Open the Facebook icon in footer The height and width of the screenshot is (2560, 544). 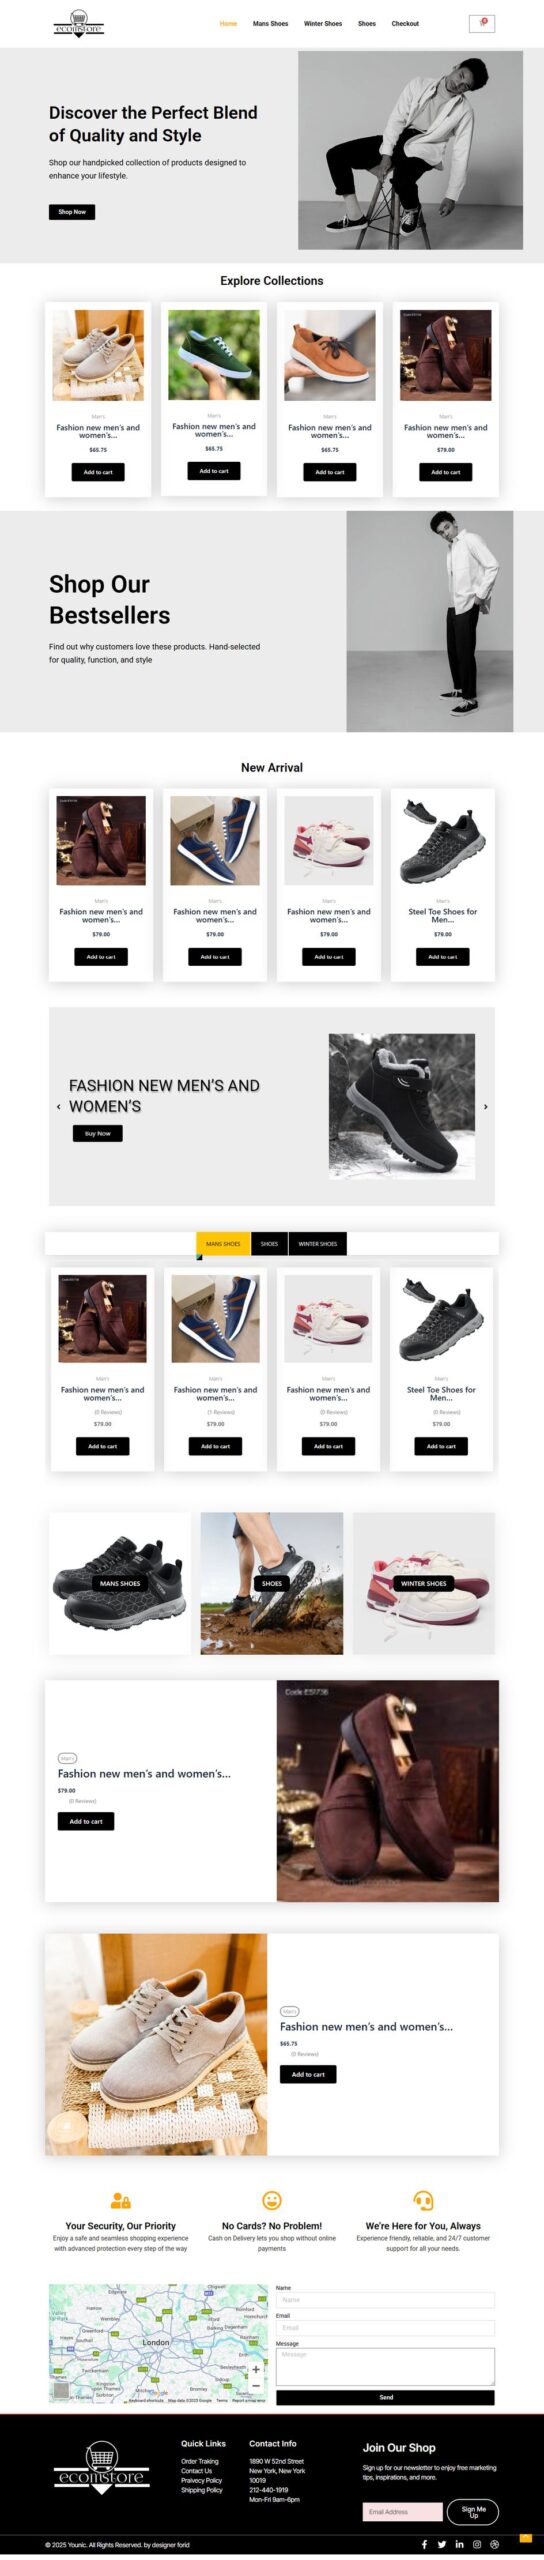[424, 2544]
